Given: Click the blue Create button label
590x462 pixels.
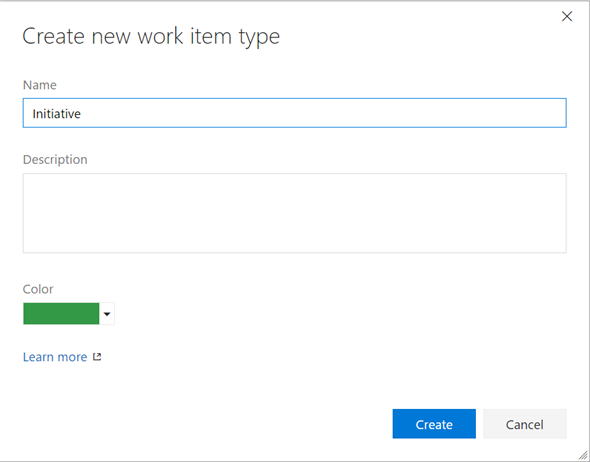Looking at the screenshot, I should (434, 424).
